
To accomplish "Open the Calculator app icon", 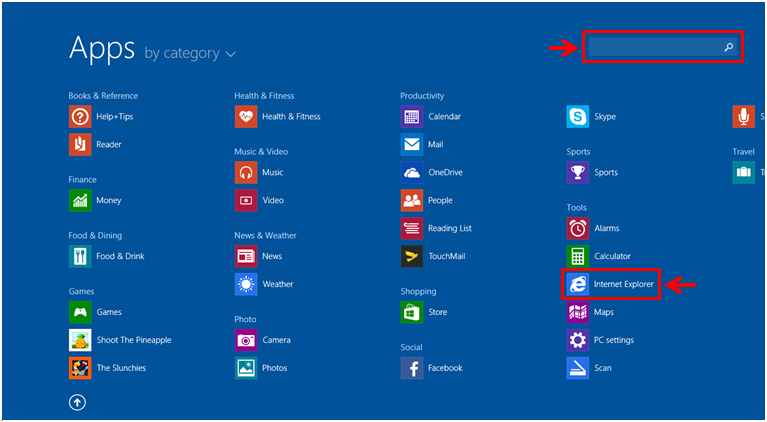I will [577, 256].
